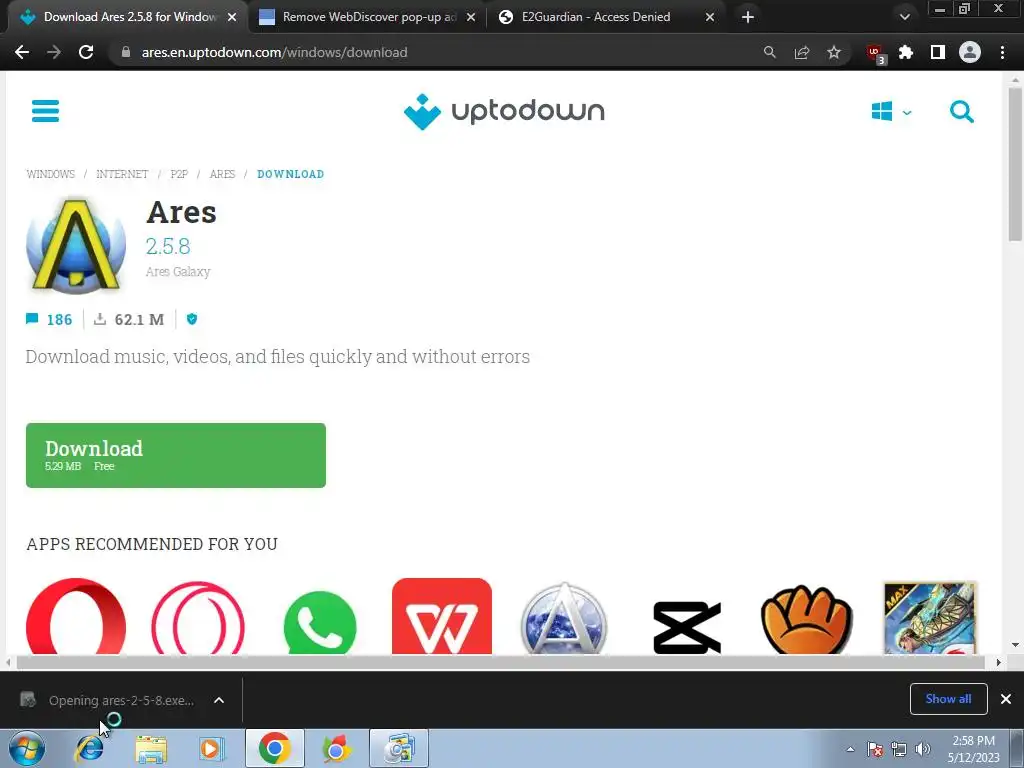Open Windows Media Player from the taskbar

(212, 748)
